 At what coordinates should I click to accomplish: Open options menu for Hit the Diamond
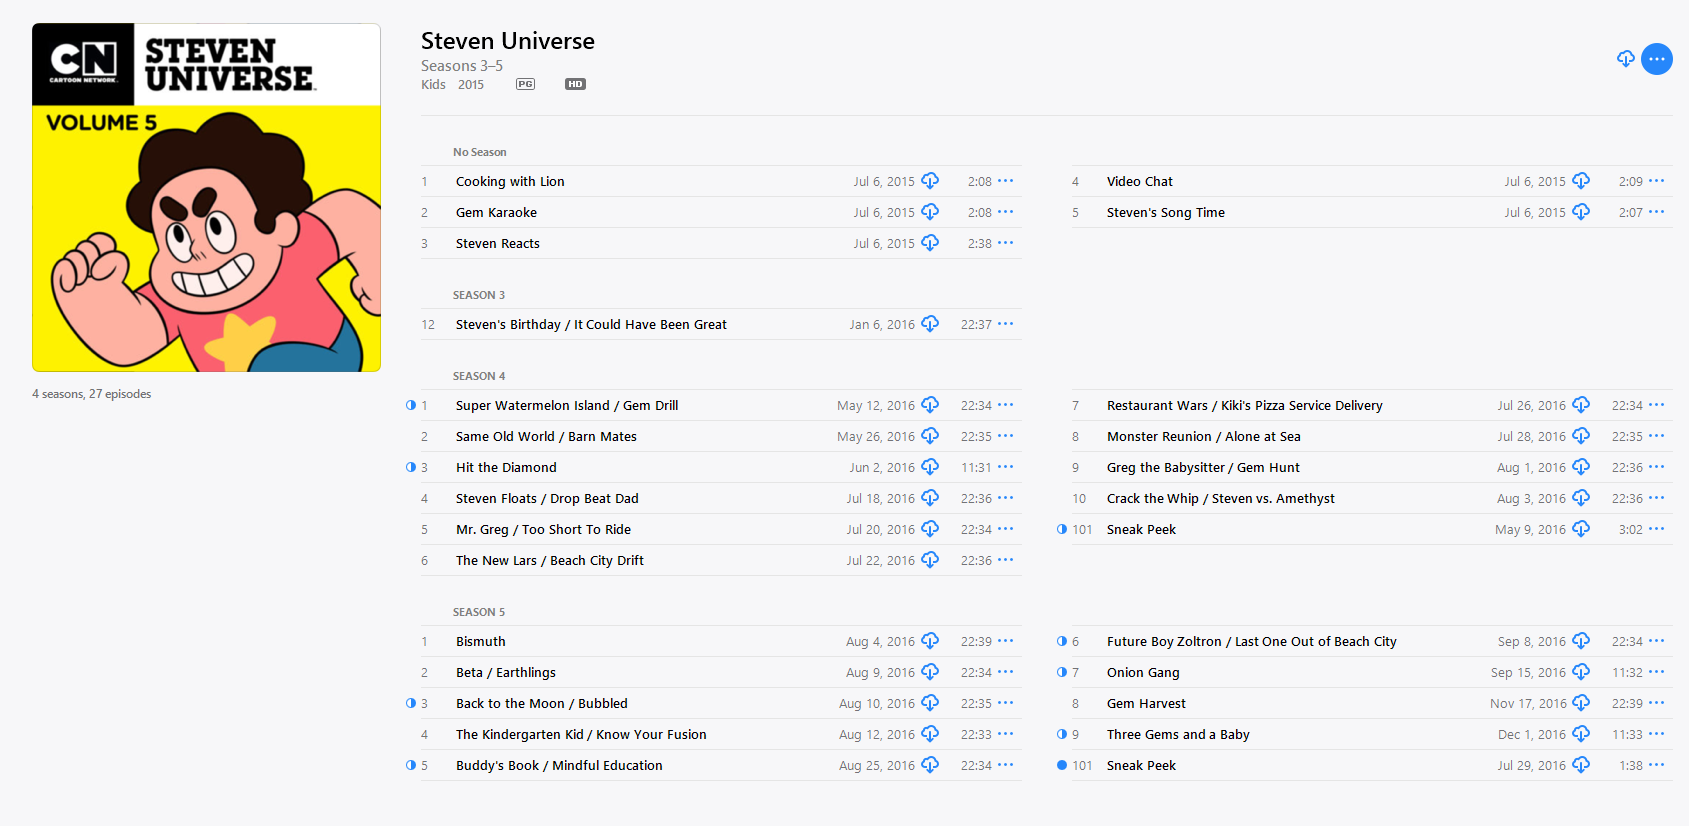(1006, 467)
